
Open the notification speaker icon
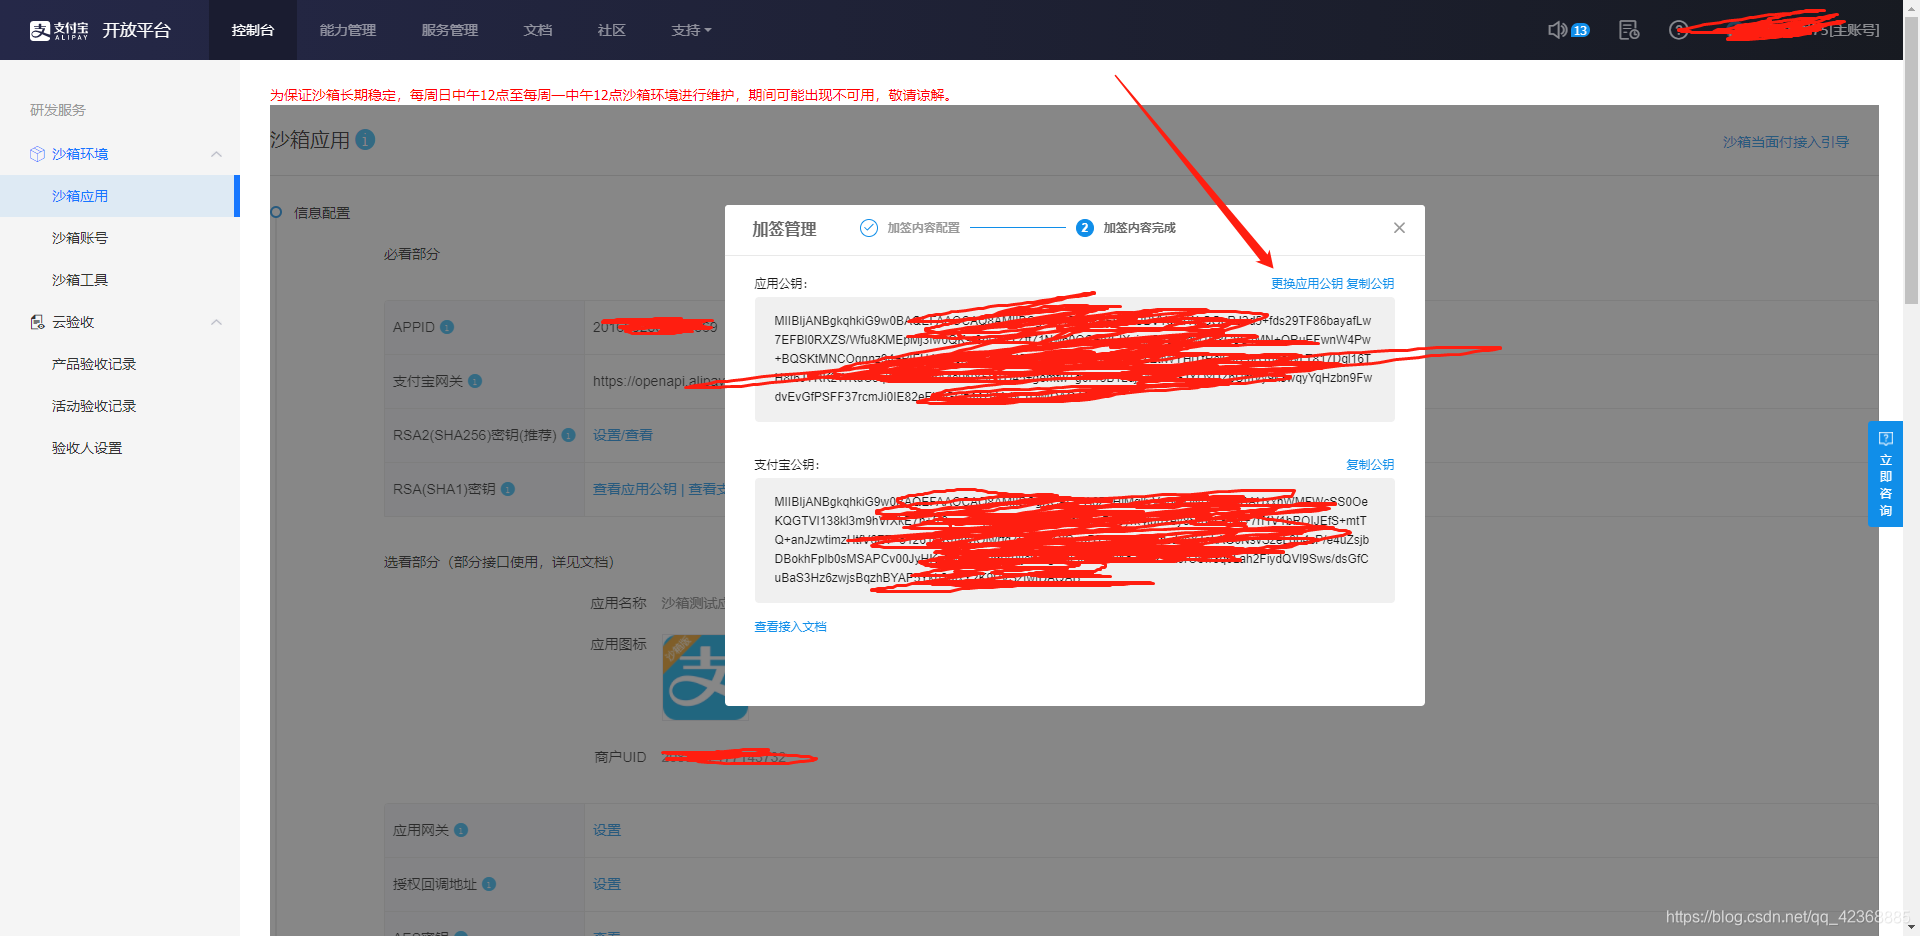tap(1557, 30)
